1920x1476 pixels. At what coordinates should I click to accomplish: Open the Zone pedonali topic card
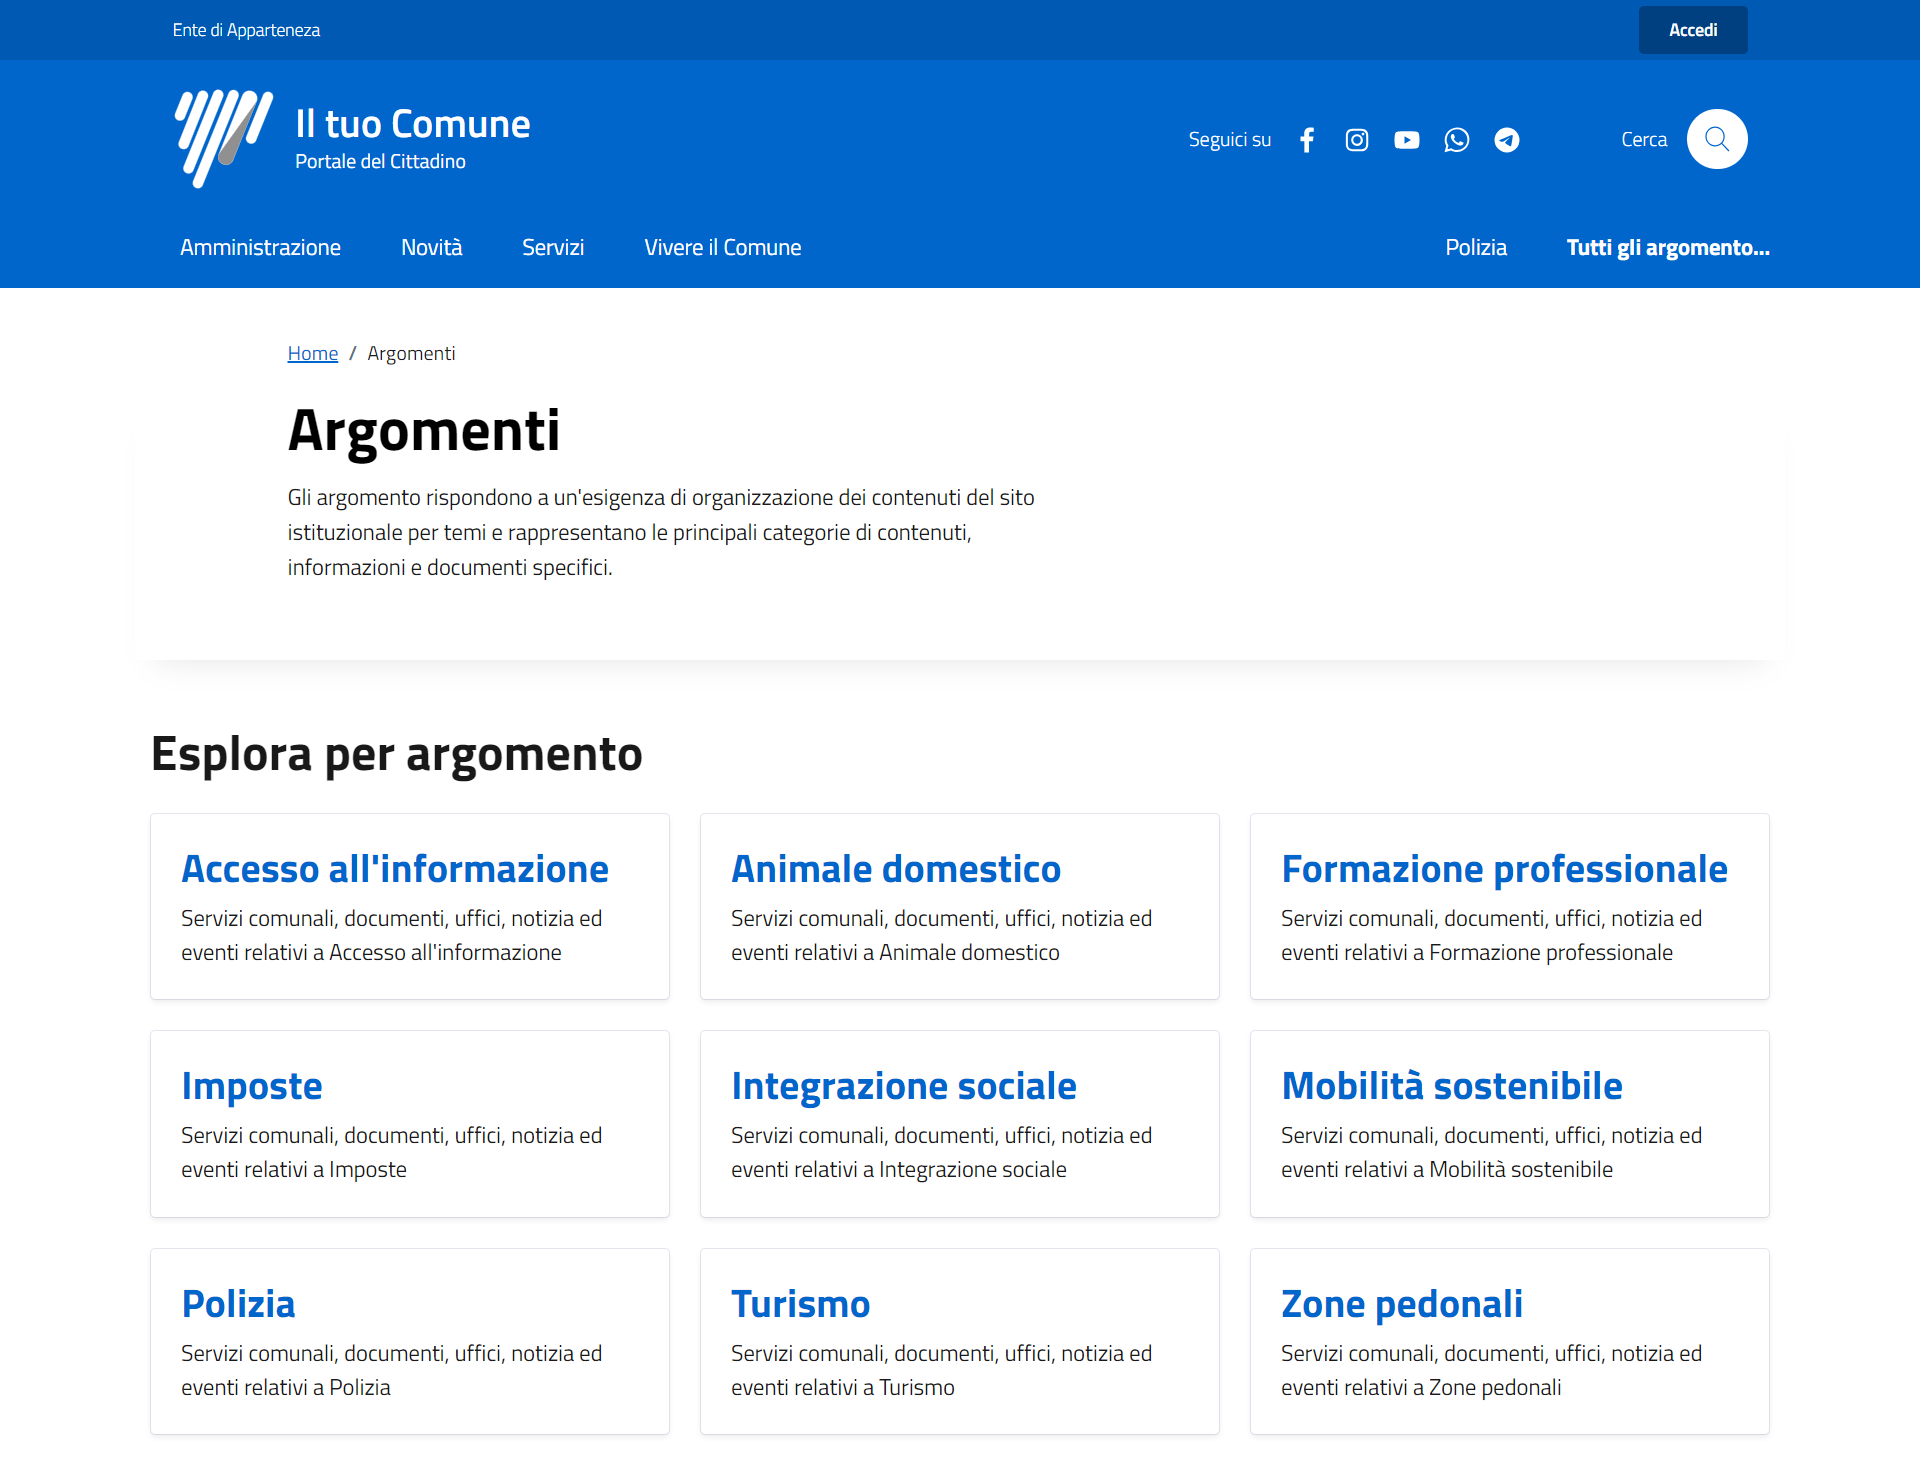pos(1401,1304)
